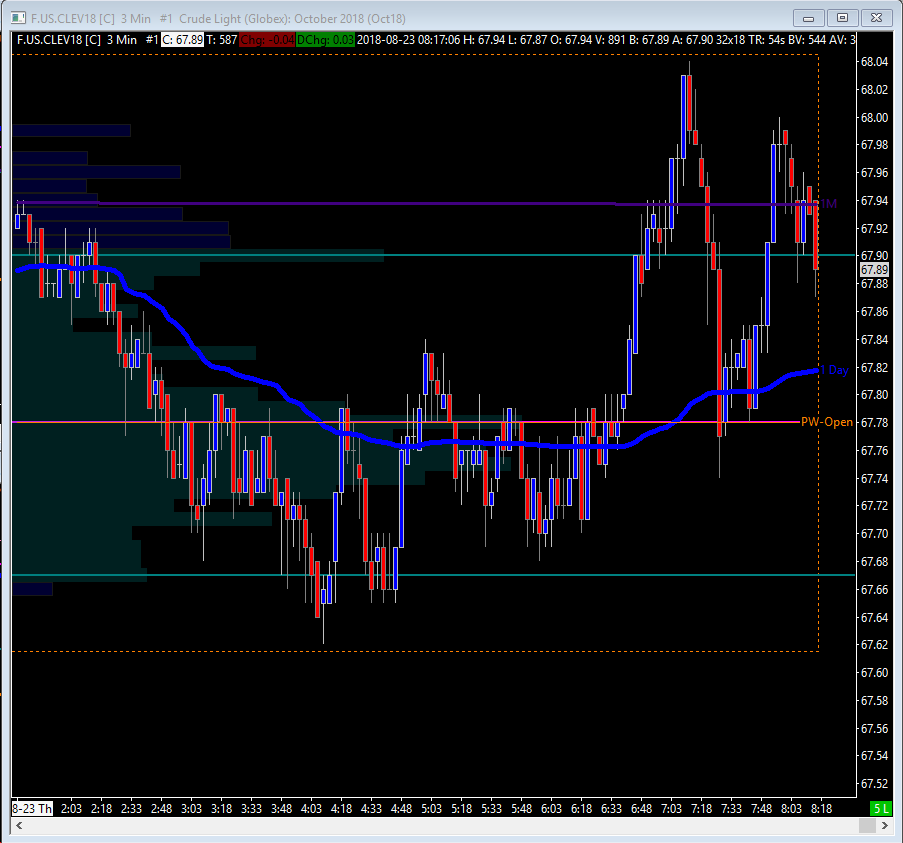This screenshot has width=903, height=843.
Task: Click the 'V: 891' volume value
Action: click(610, 40)
